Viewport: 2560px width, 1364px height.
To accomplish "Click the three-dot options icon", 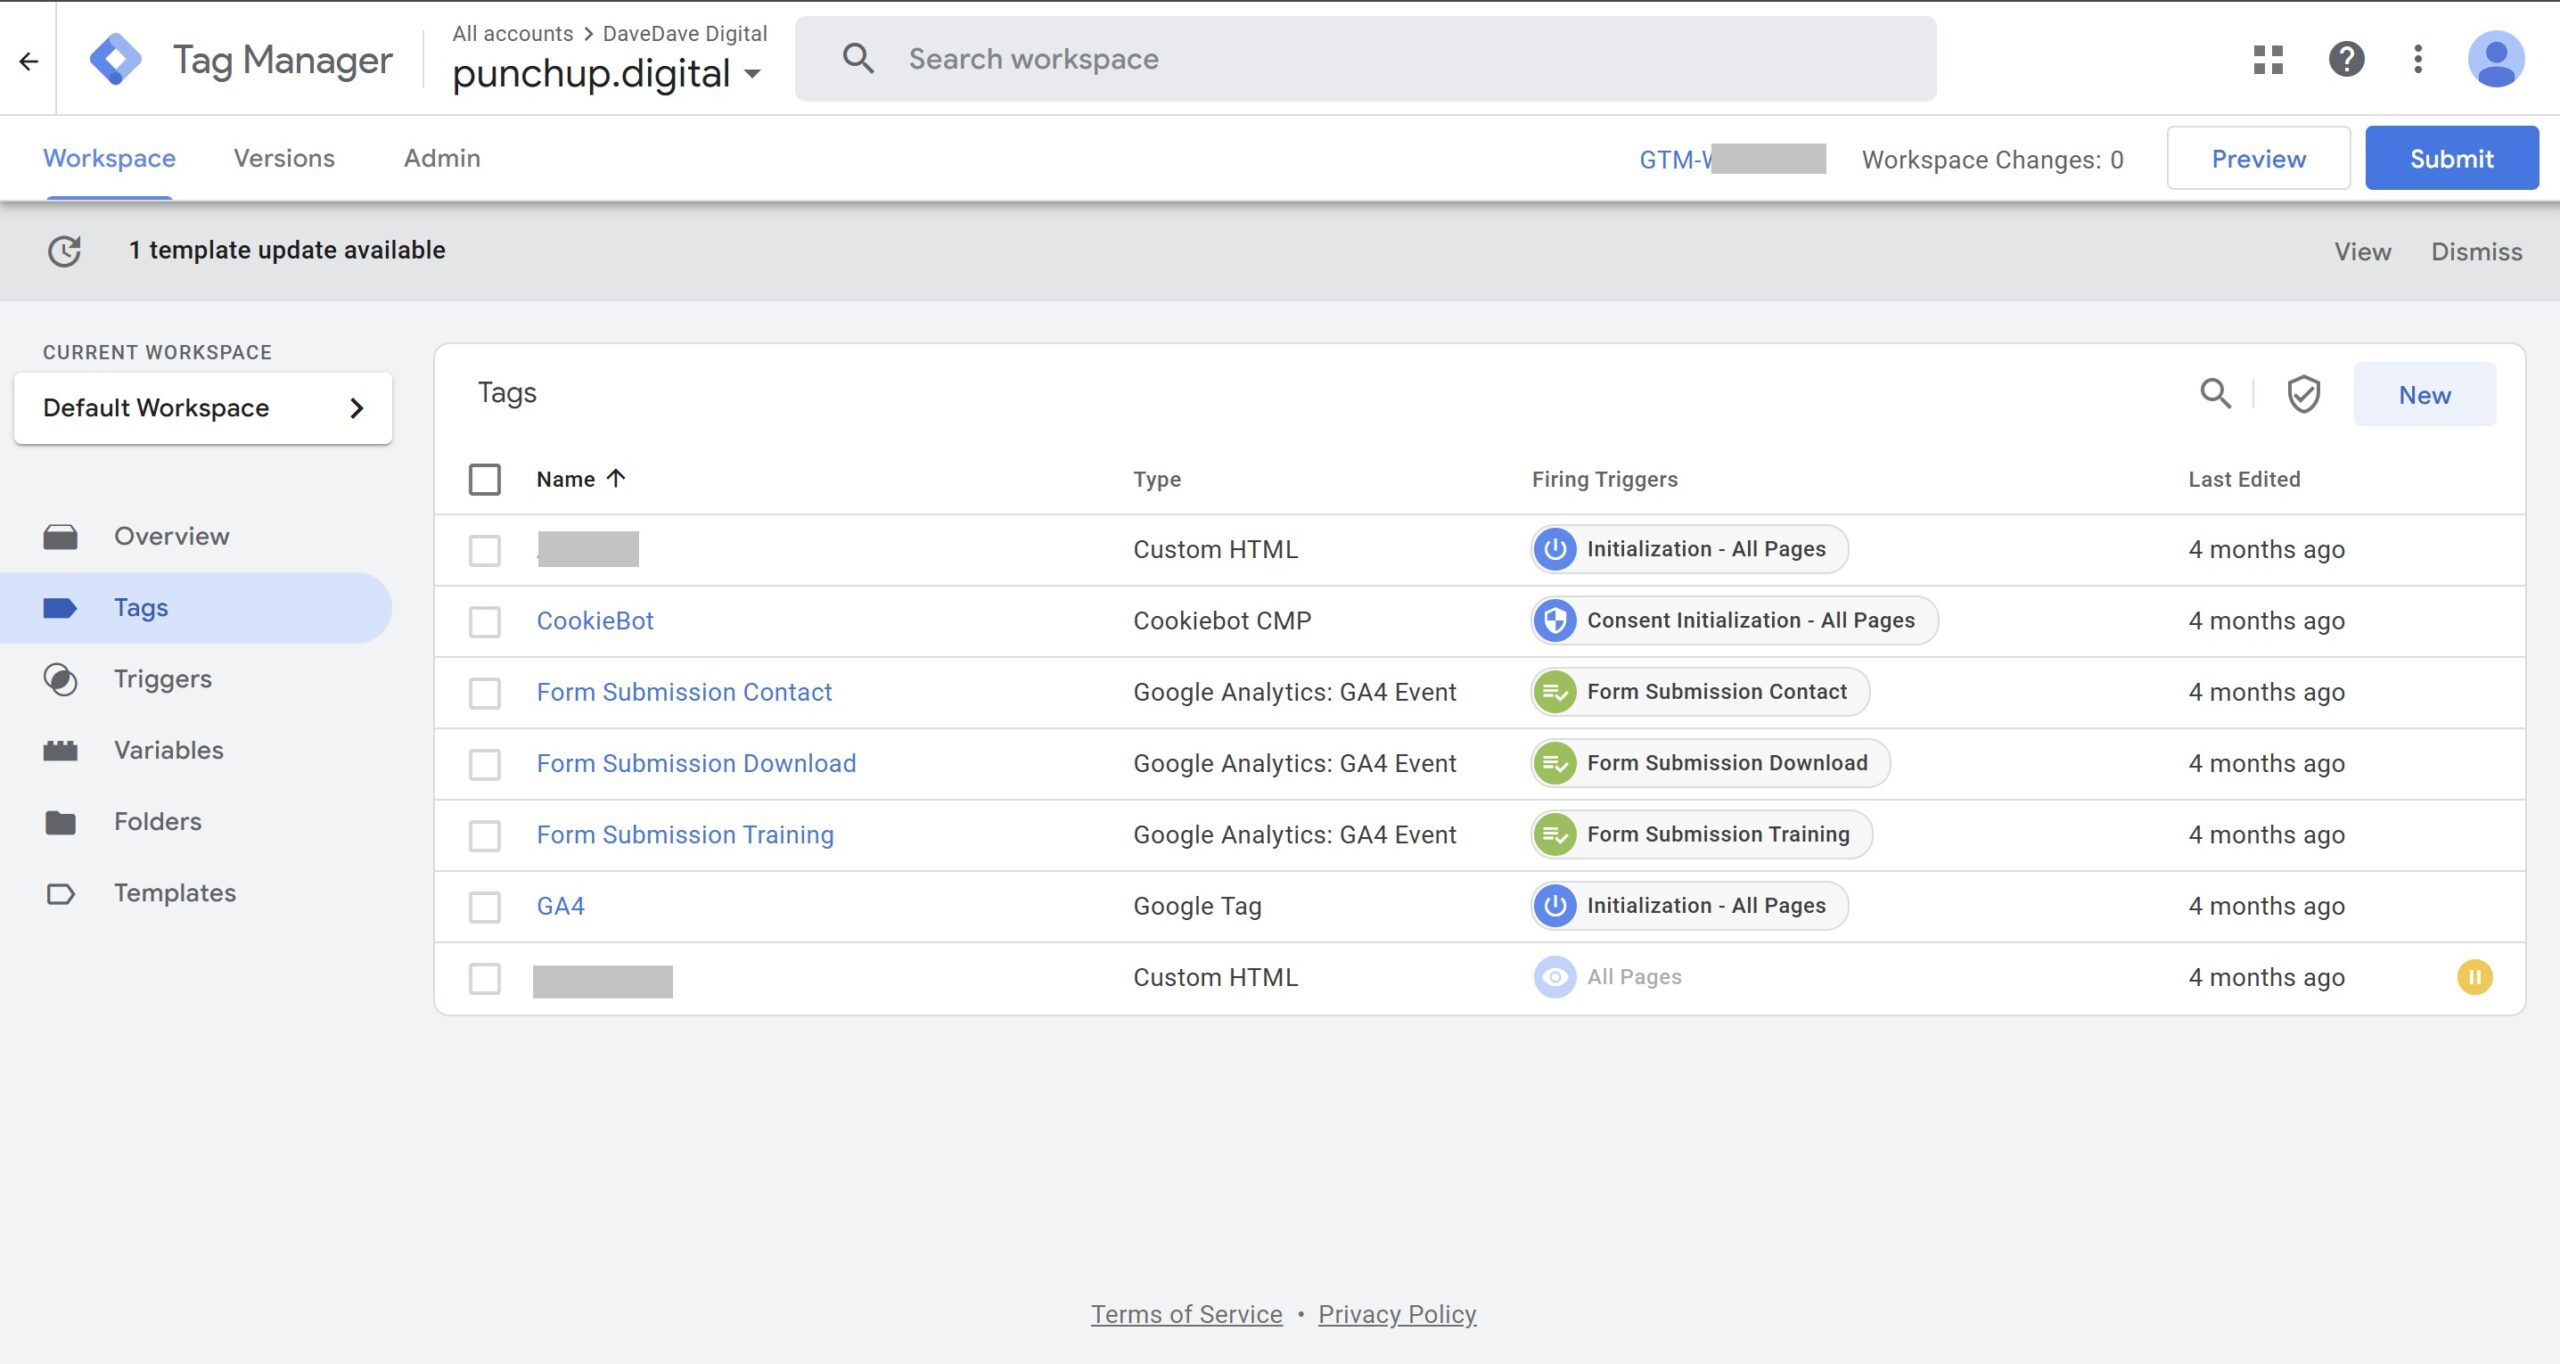I will click(x=2419, y=59).
